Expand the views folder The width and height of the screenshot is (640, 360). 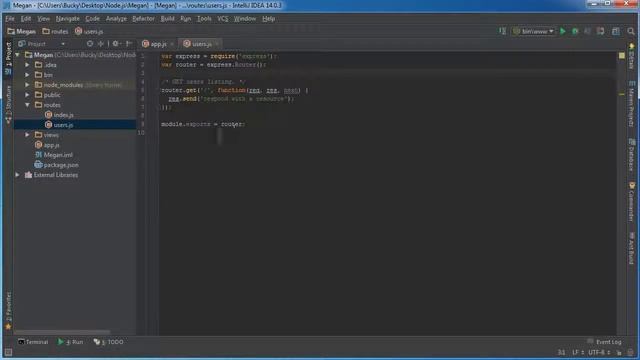27,135
